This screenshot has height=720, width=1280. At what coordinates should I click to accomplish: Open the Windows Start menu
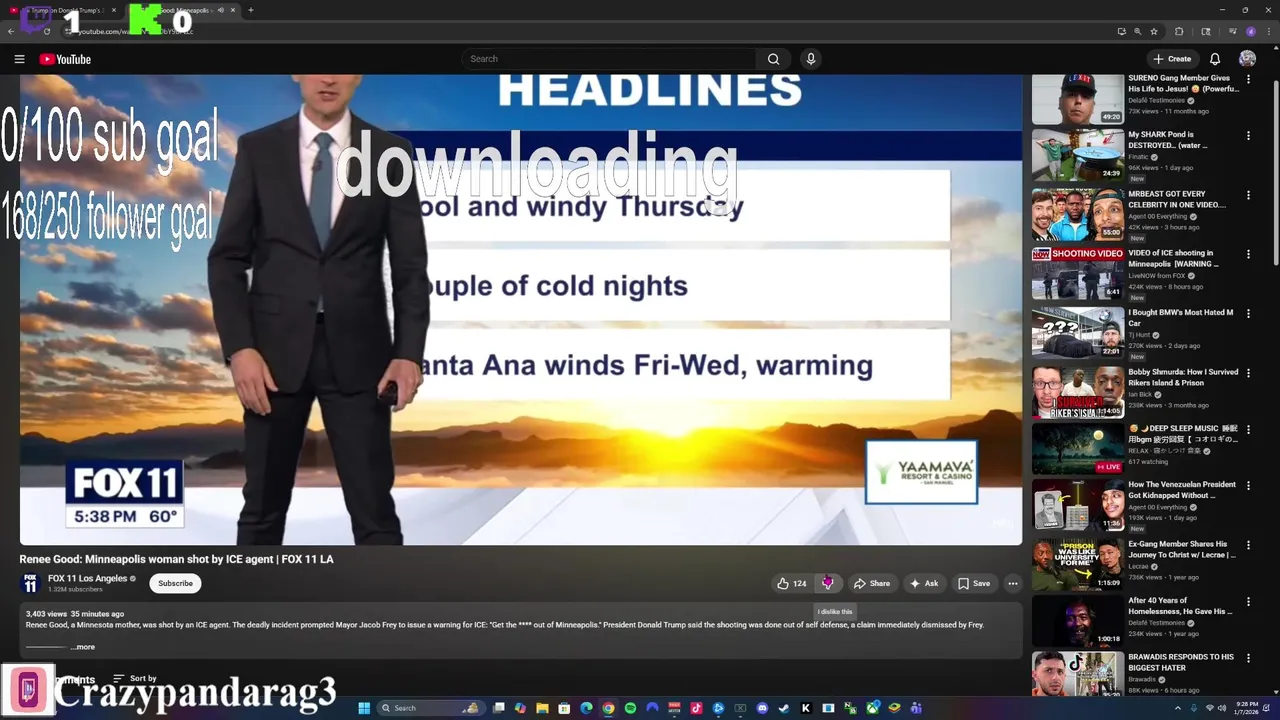click(x=364, y=708)
